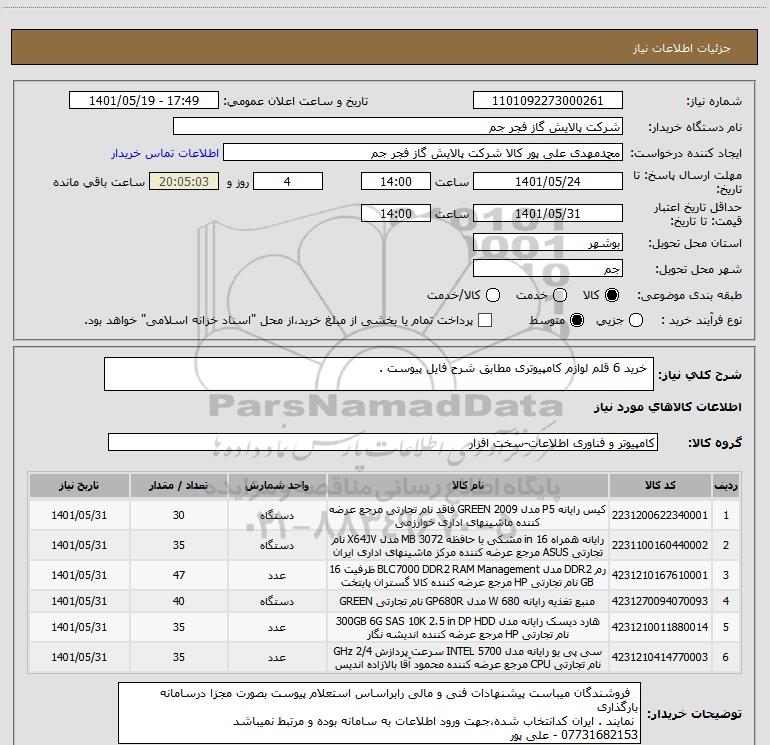This screenshot has width=770, height=745.
Task: Click the need date 1401/05/31 in row 6
Action: (x=79, y=657)
